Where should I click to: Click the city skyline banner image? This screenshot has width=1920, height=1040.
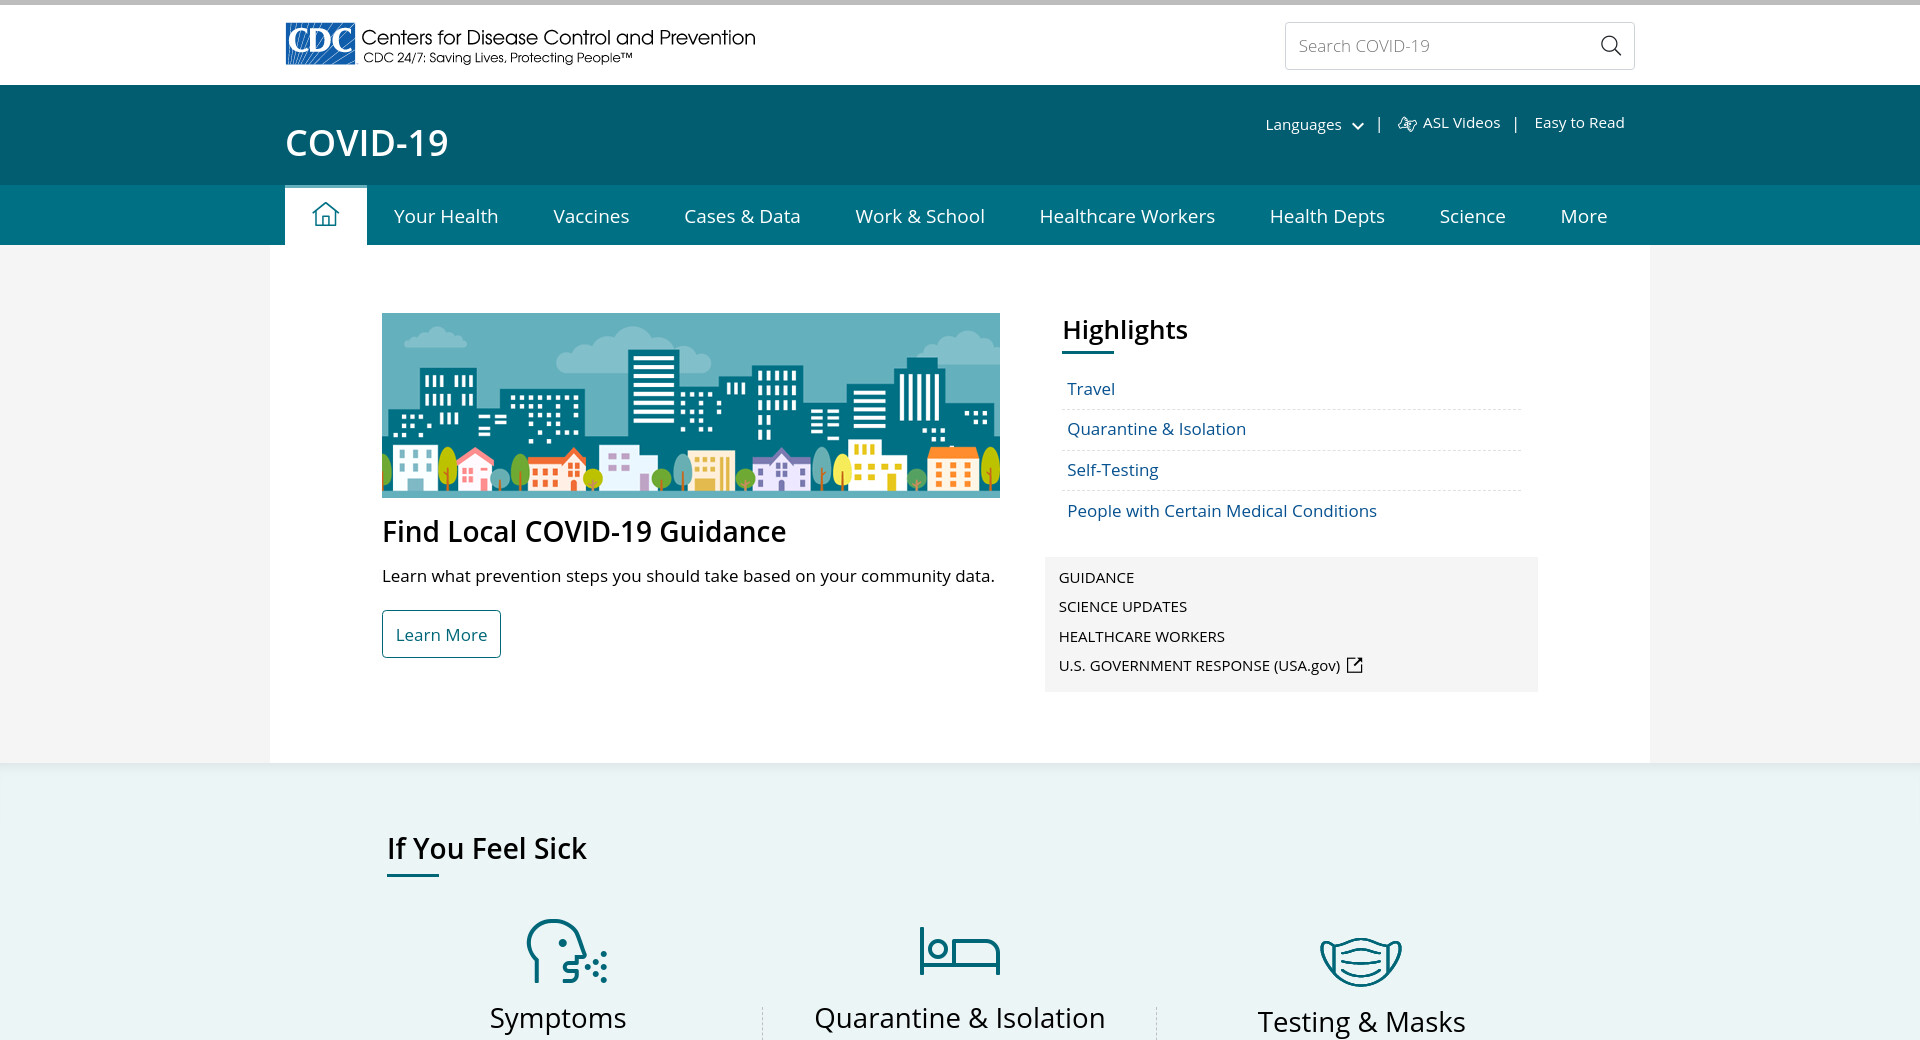(x=690, y=405)
